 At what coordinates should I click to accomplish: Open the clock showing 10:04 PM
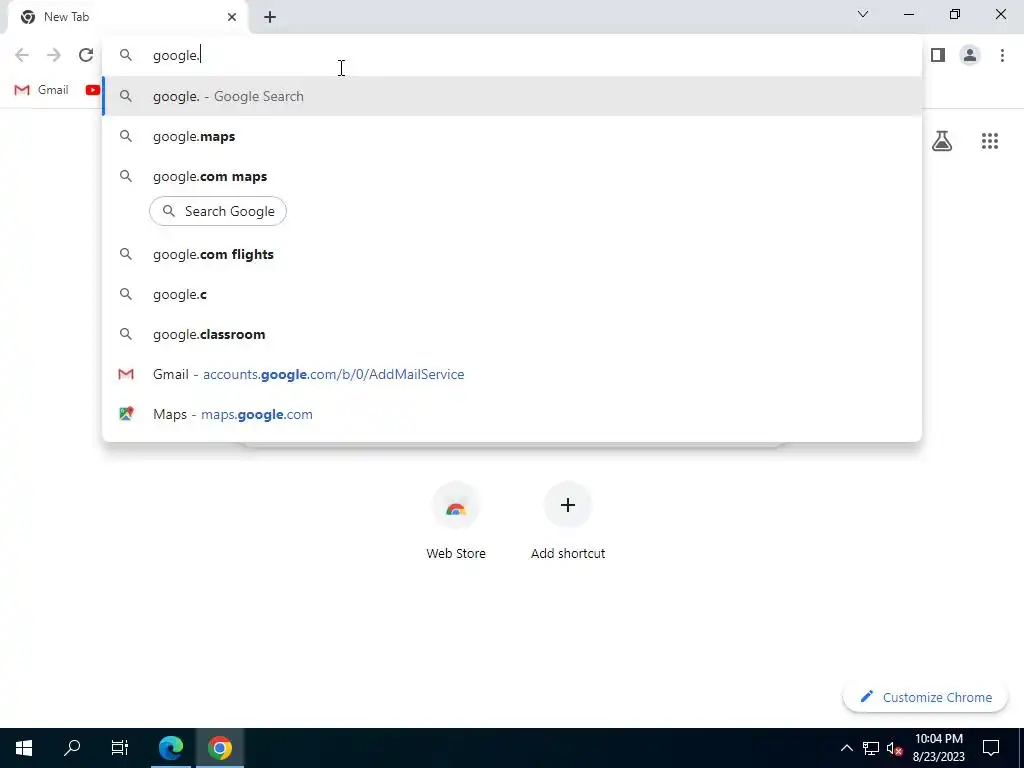[x=938, y=748]
